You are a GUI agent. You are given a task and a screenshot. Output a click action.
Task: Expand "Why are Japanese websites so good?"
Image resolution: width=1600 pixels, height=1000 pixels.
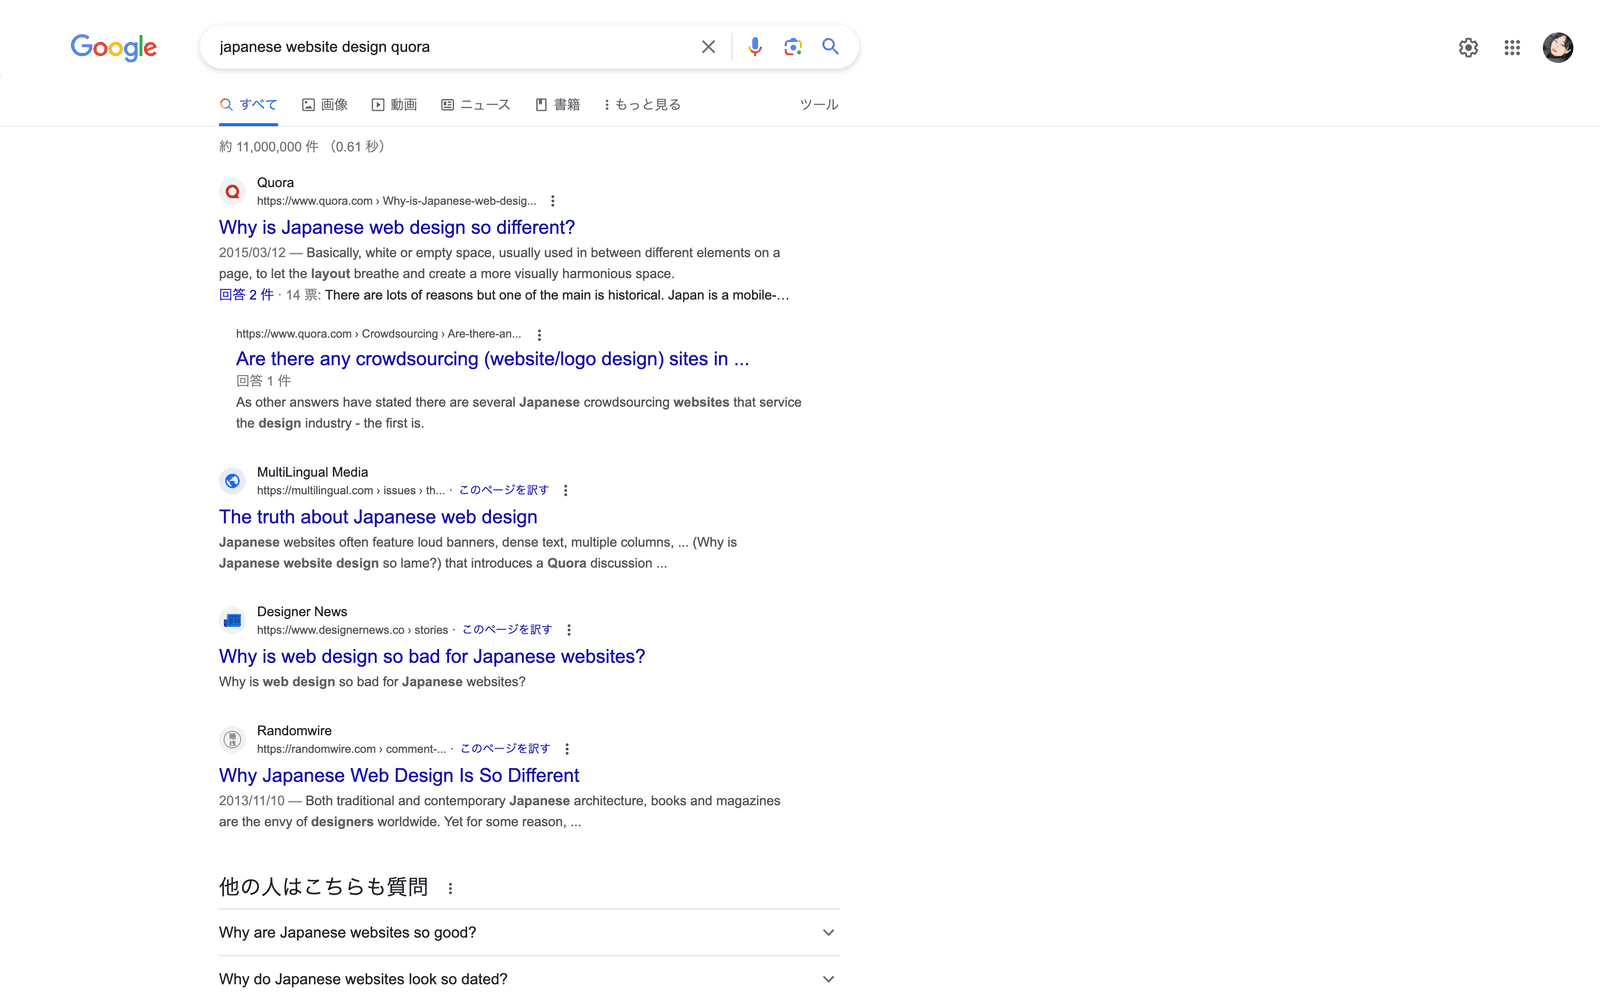[528, 932]
